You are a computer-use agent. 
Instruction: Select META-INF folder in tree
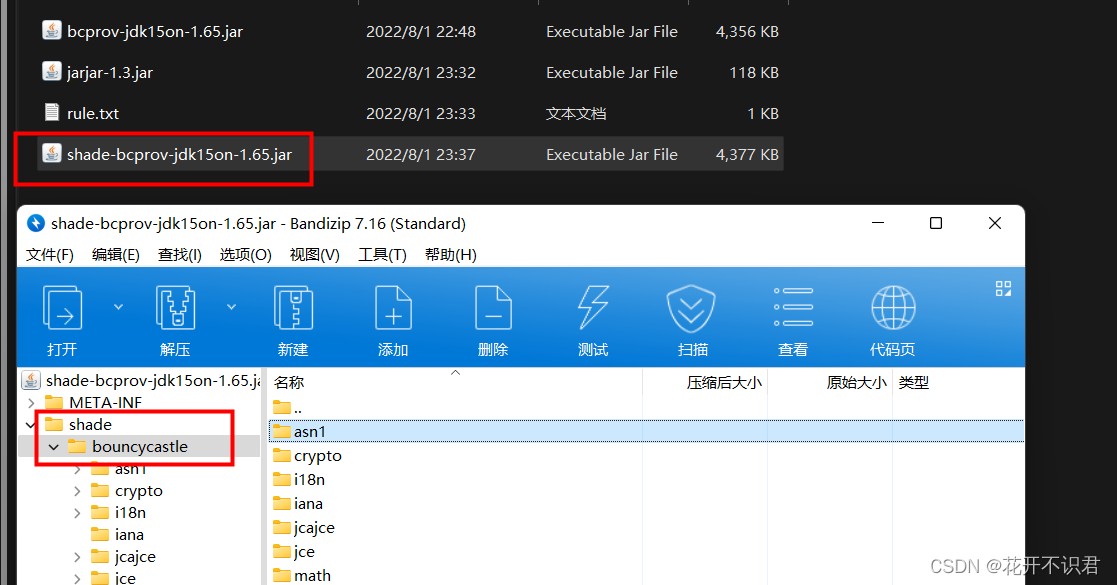tap(93, 403)
